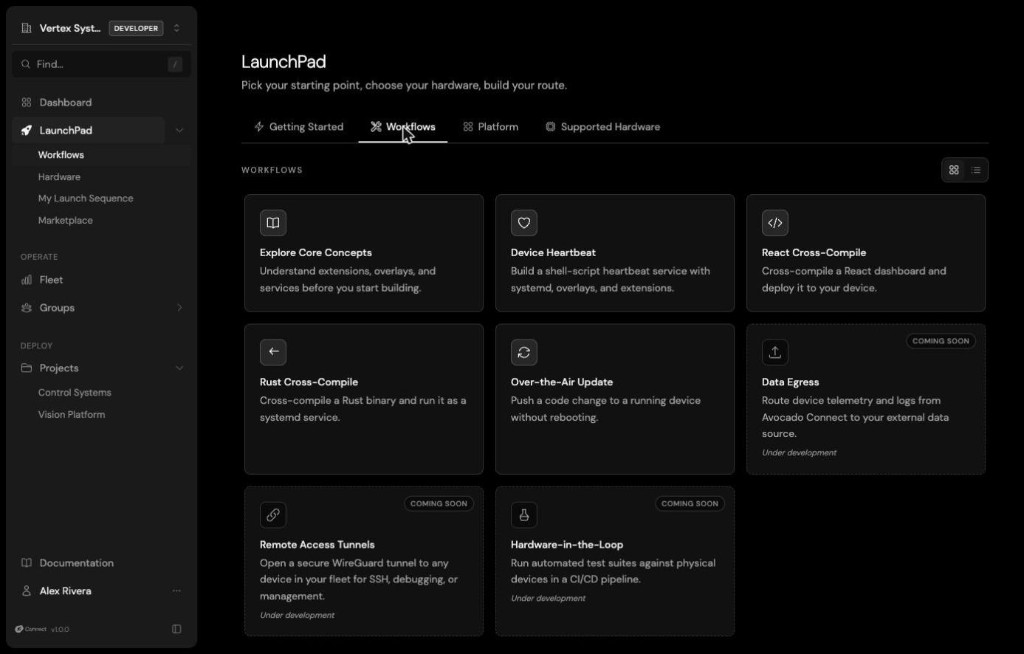The image size is (1024, 654).
Task: Open the Explore Core Concepts workflow
Action: (x=364, y=253)
